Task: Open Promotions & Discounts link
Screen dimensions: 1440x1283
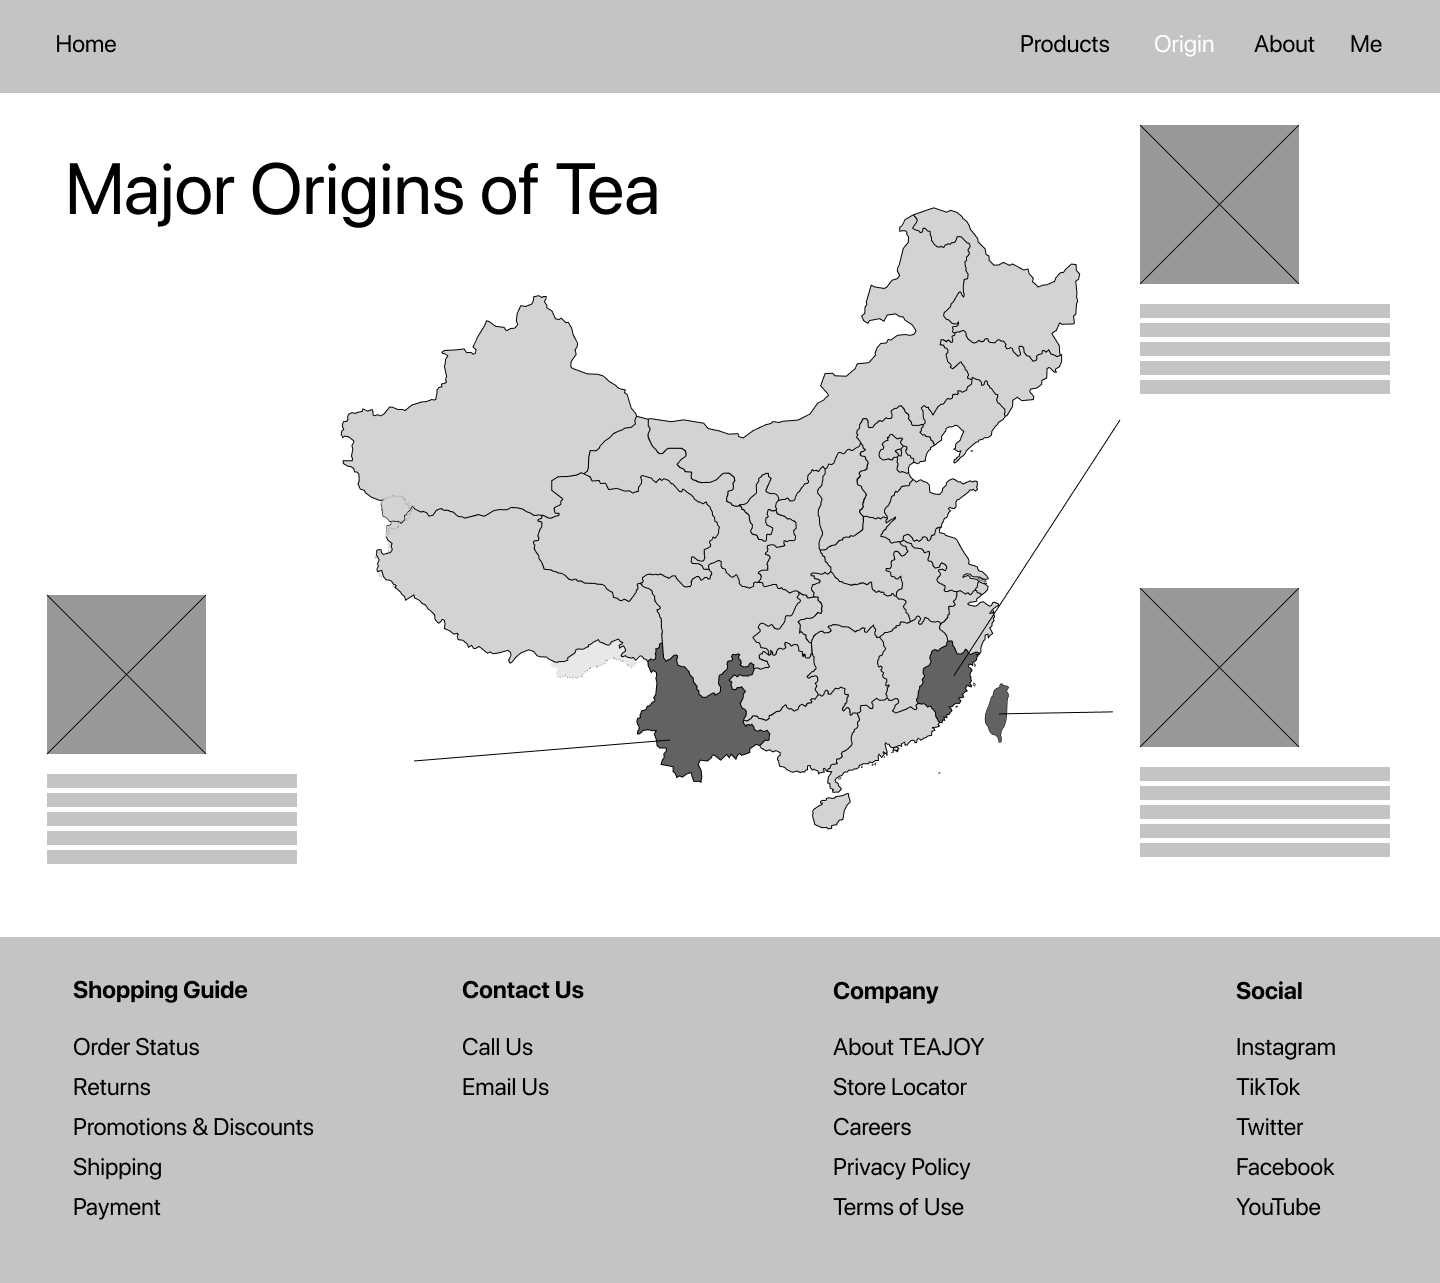Action: (193, 1127)
